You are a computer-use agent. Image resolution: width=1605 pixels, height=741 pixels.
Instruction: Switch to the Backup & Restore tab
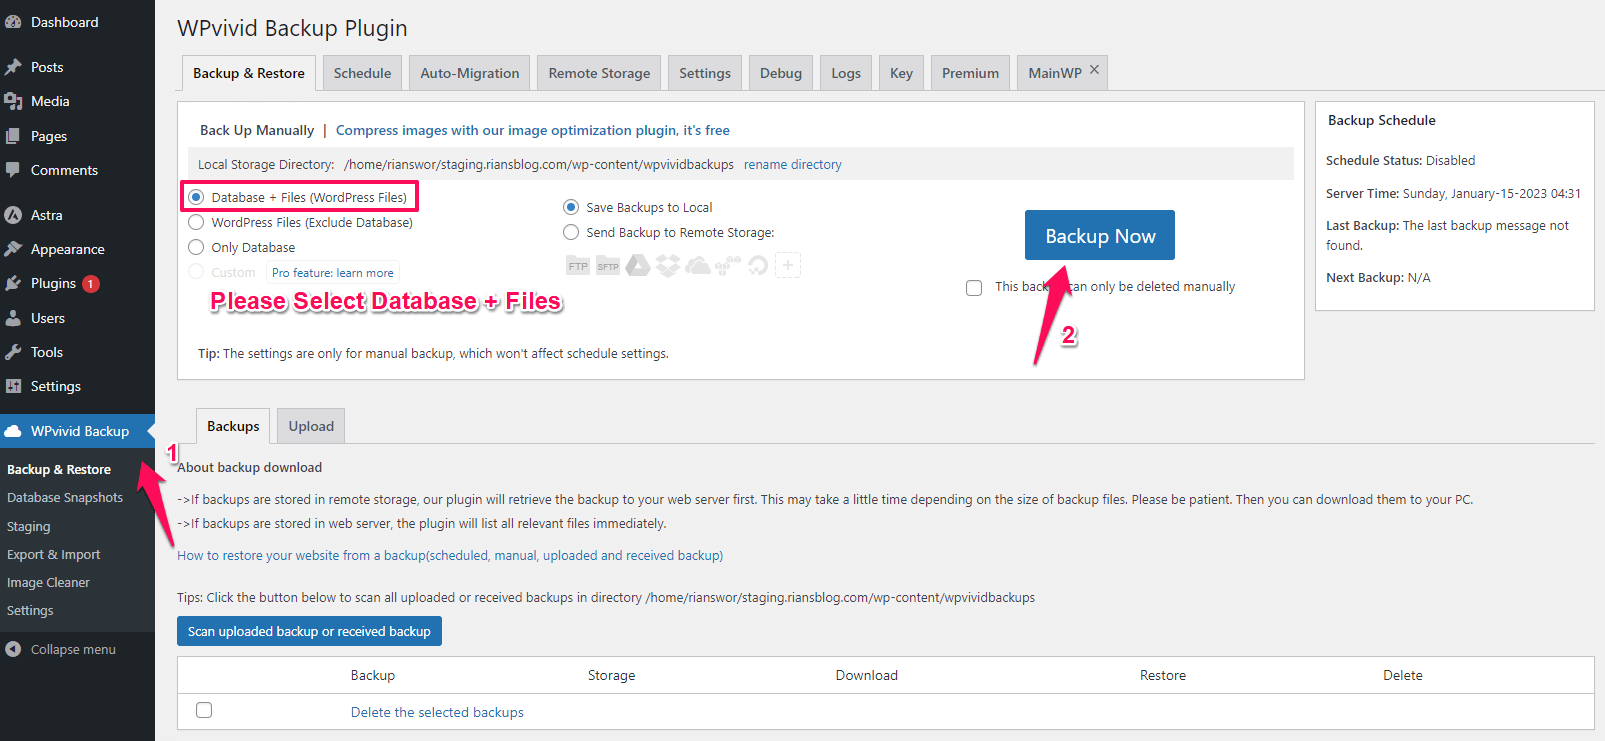click(x=249, y=73)
